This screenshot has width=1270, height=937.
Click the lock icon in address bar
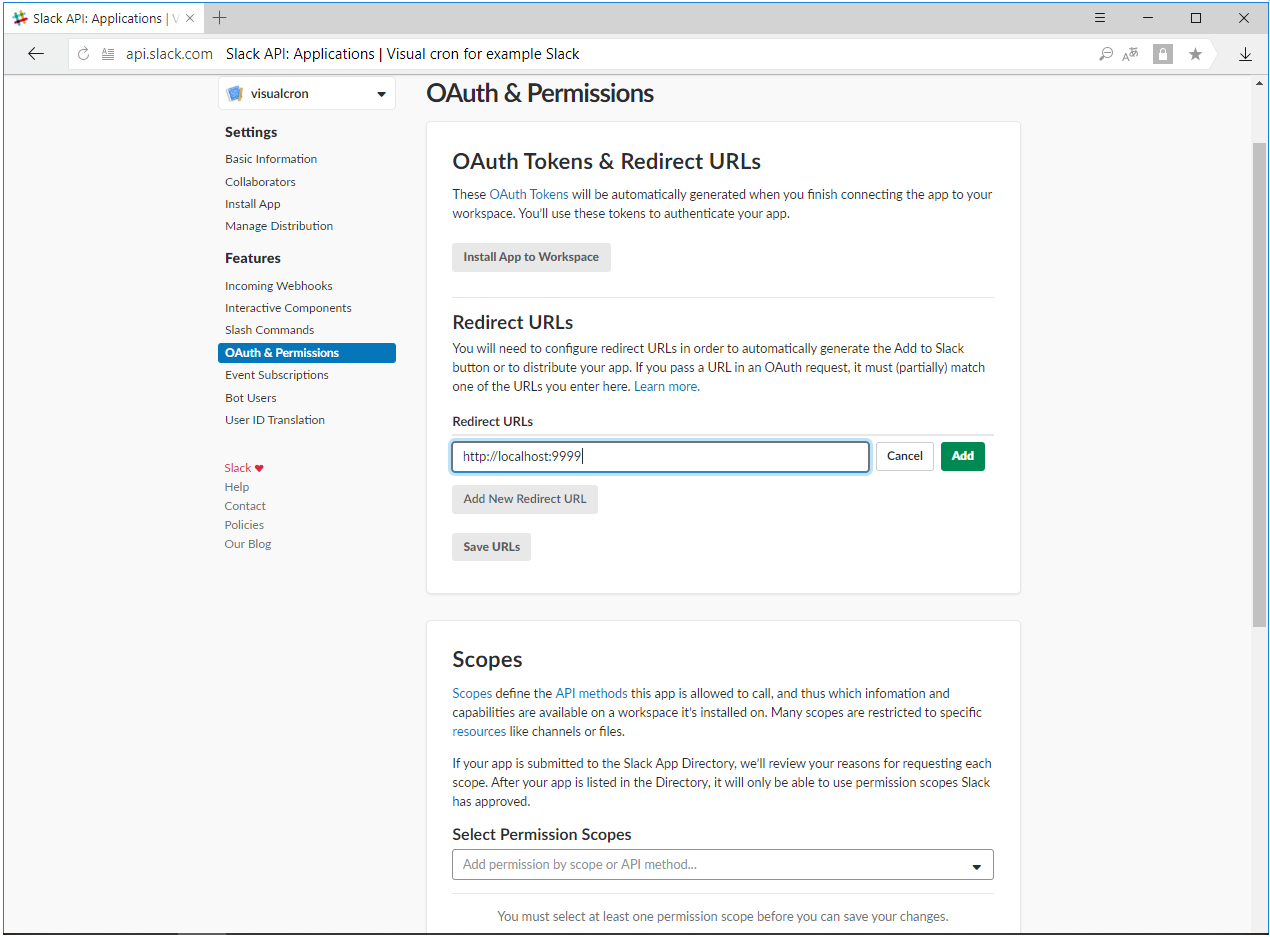click(x=1162, y=54)
